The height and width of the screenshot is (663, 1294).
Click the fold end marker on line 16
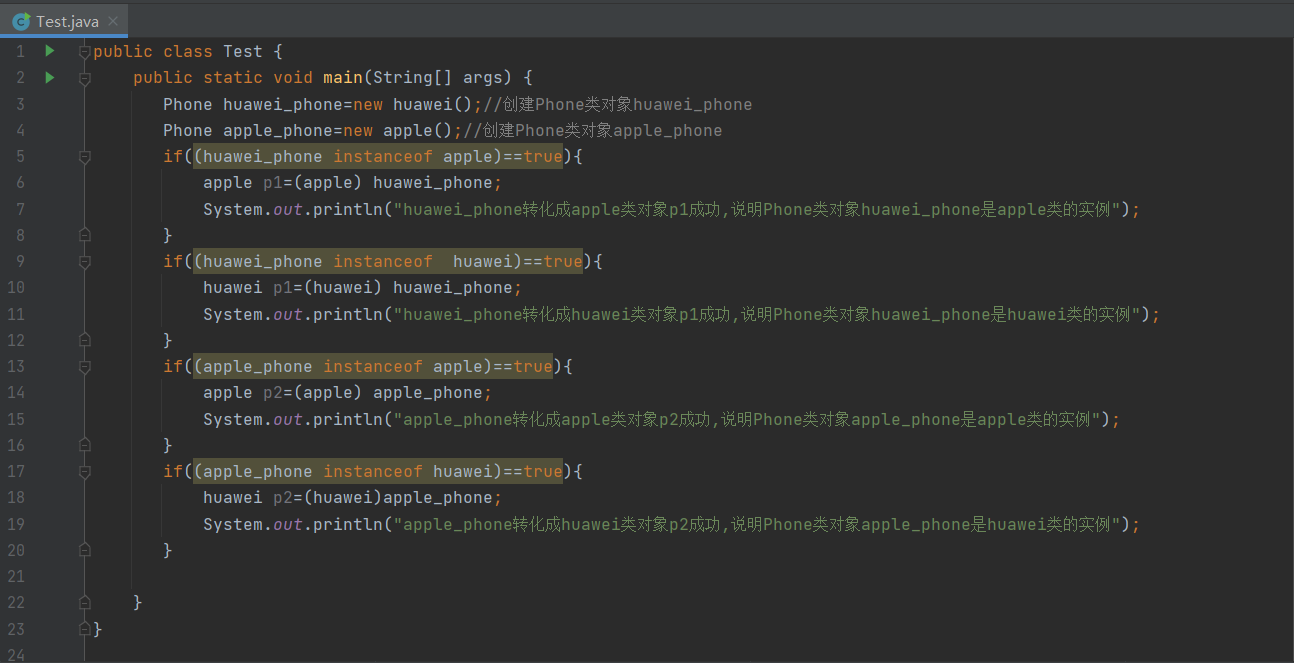pyautogui.click(x=85, y=445)
